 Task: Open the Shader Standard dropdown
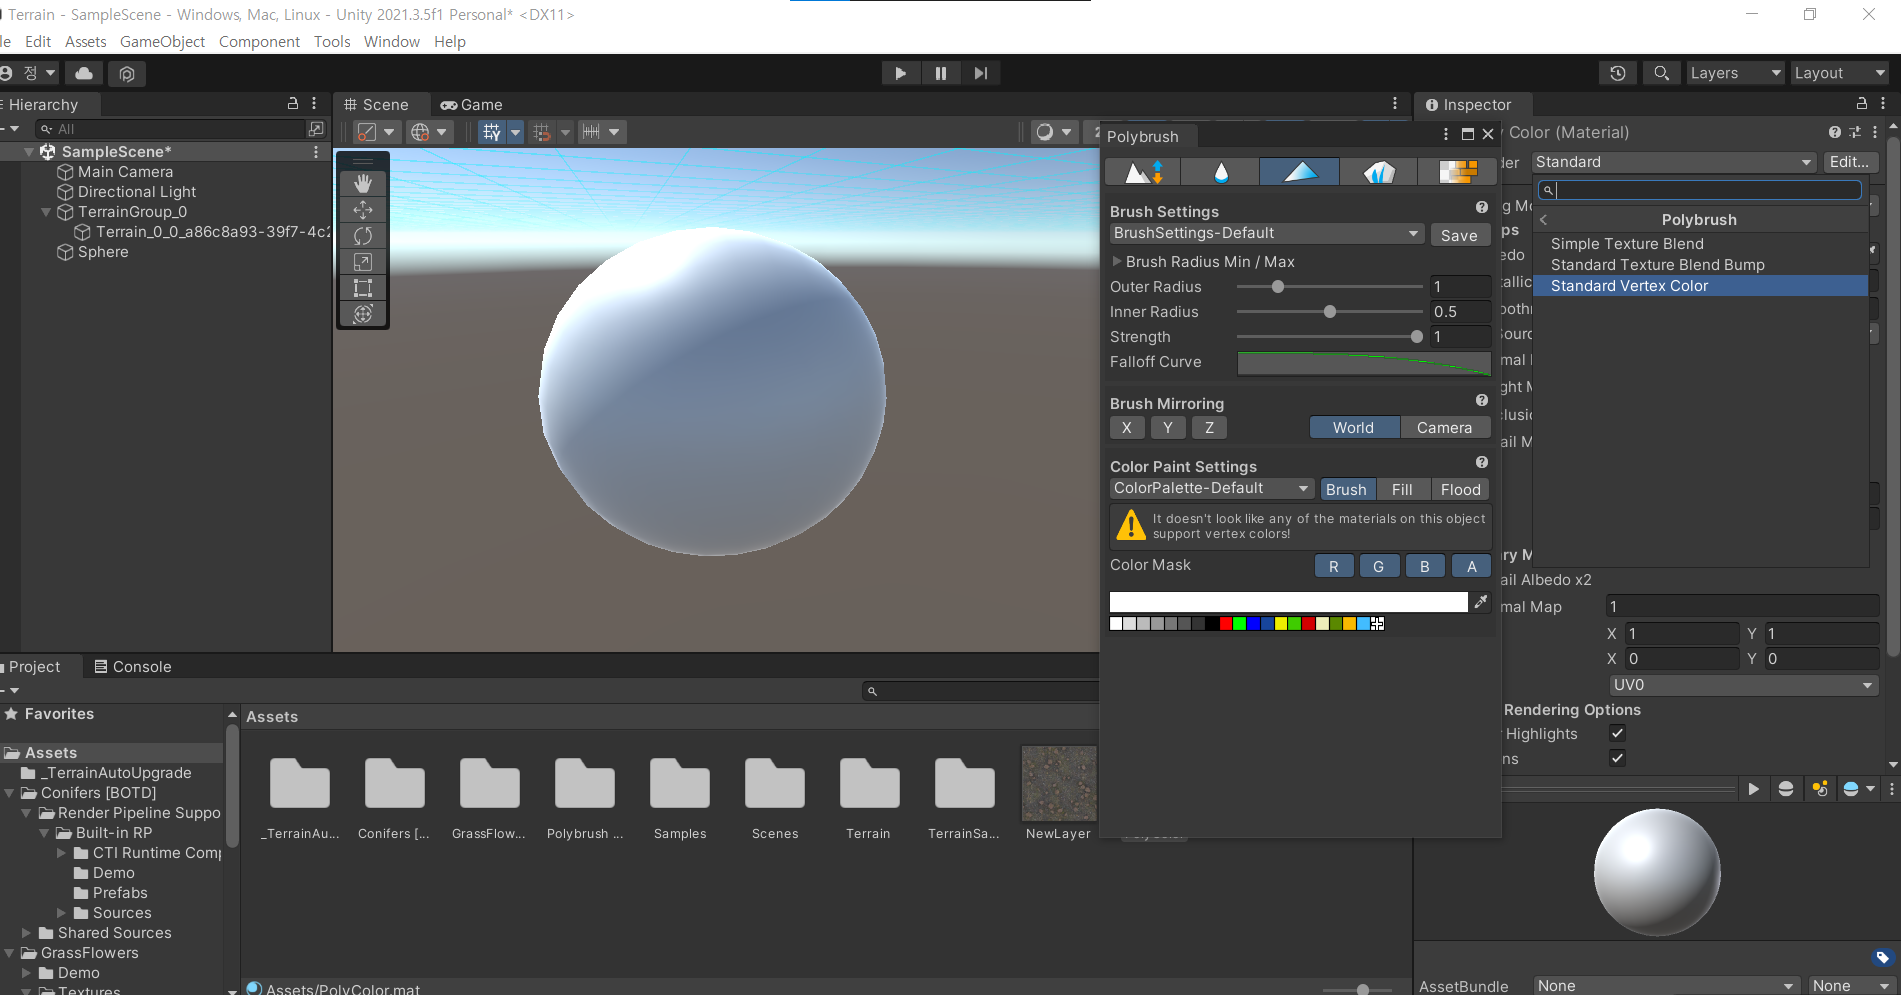[x=1675, y=162]
